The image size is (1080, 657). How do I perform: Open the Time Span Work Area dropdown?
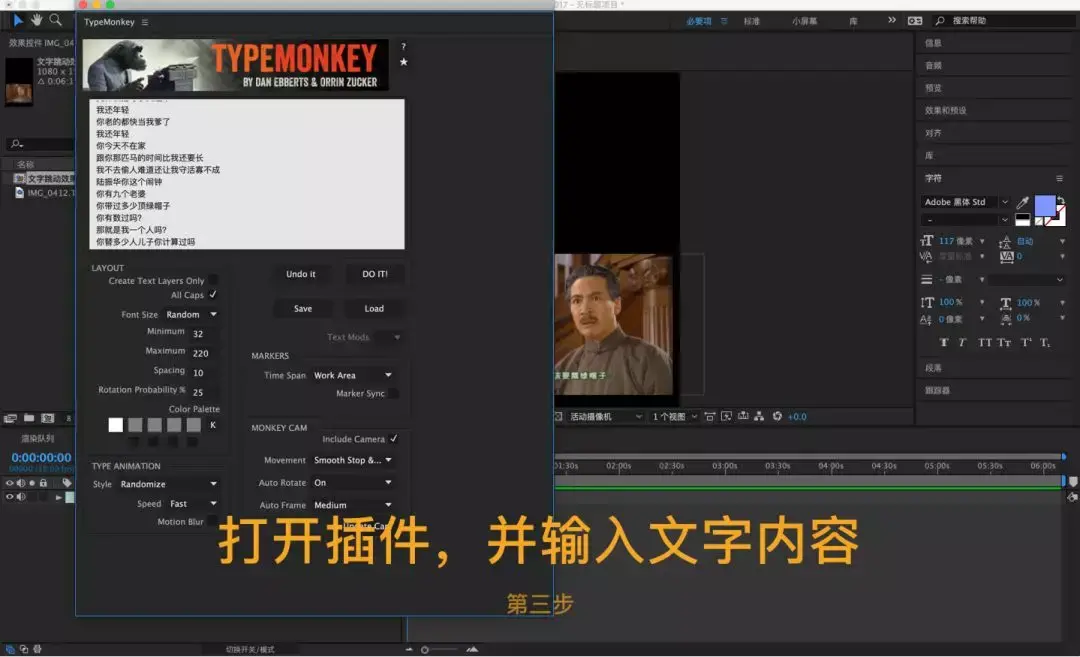click(x=353, y=375)
